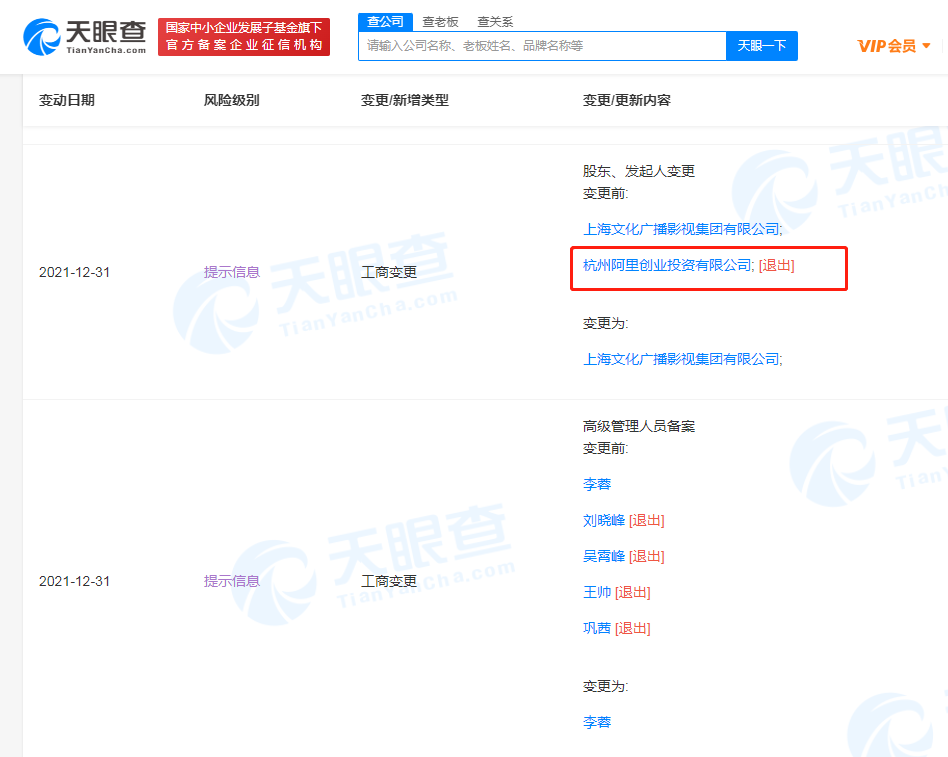This screenshot has width=948, height=757.
Task: Click the [退出] tag next to 刘晓峰
Action: click(x=646, y=521)
